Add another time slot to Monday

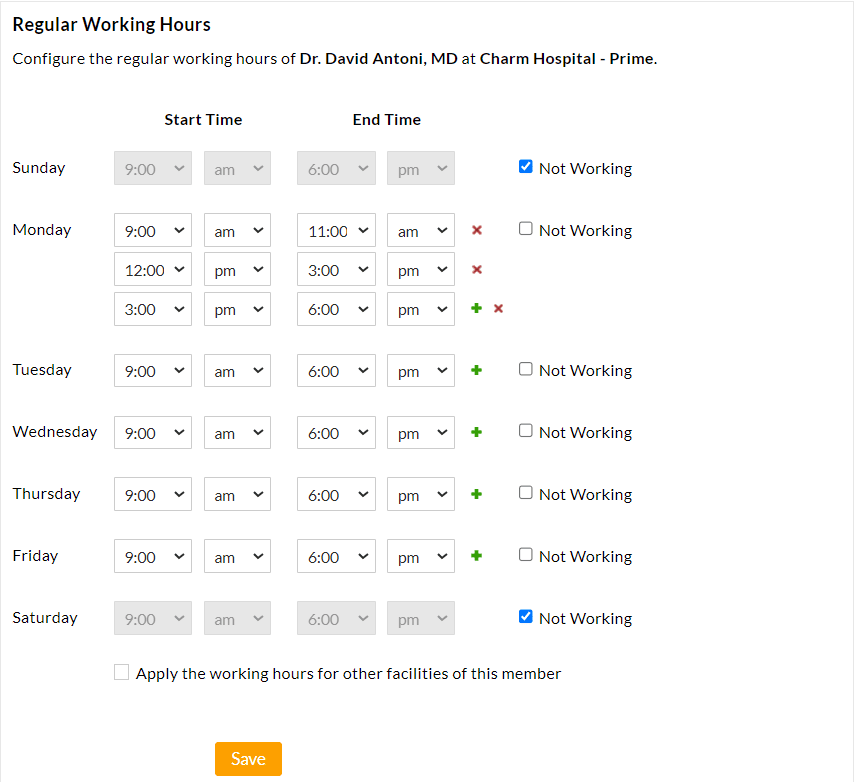[476, 308]
